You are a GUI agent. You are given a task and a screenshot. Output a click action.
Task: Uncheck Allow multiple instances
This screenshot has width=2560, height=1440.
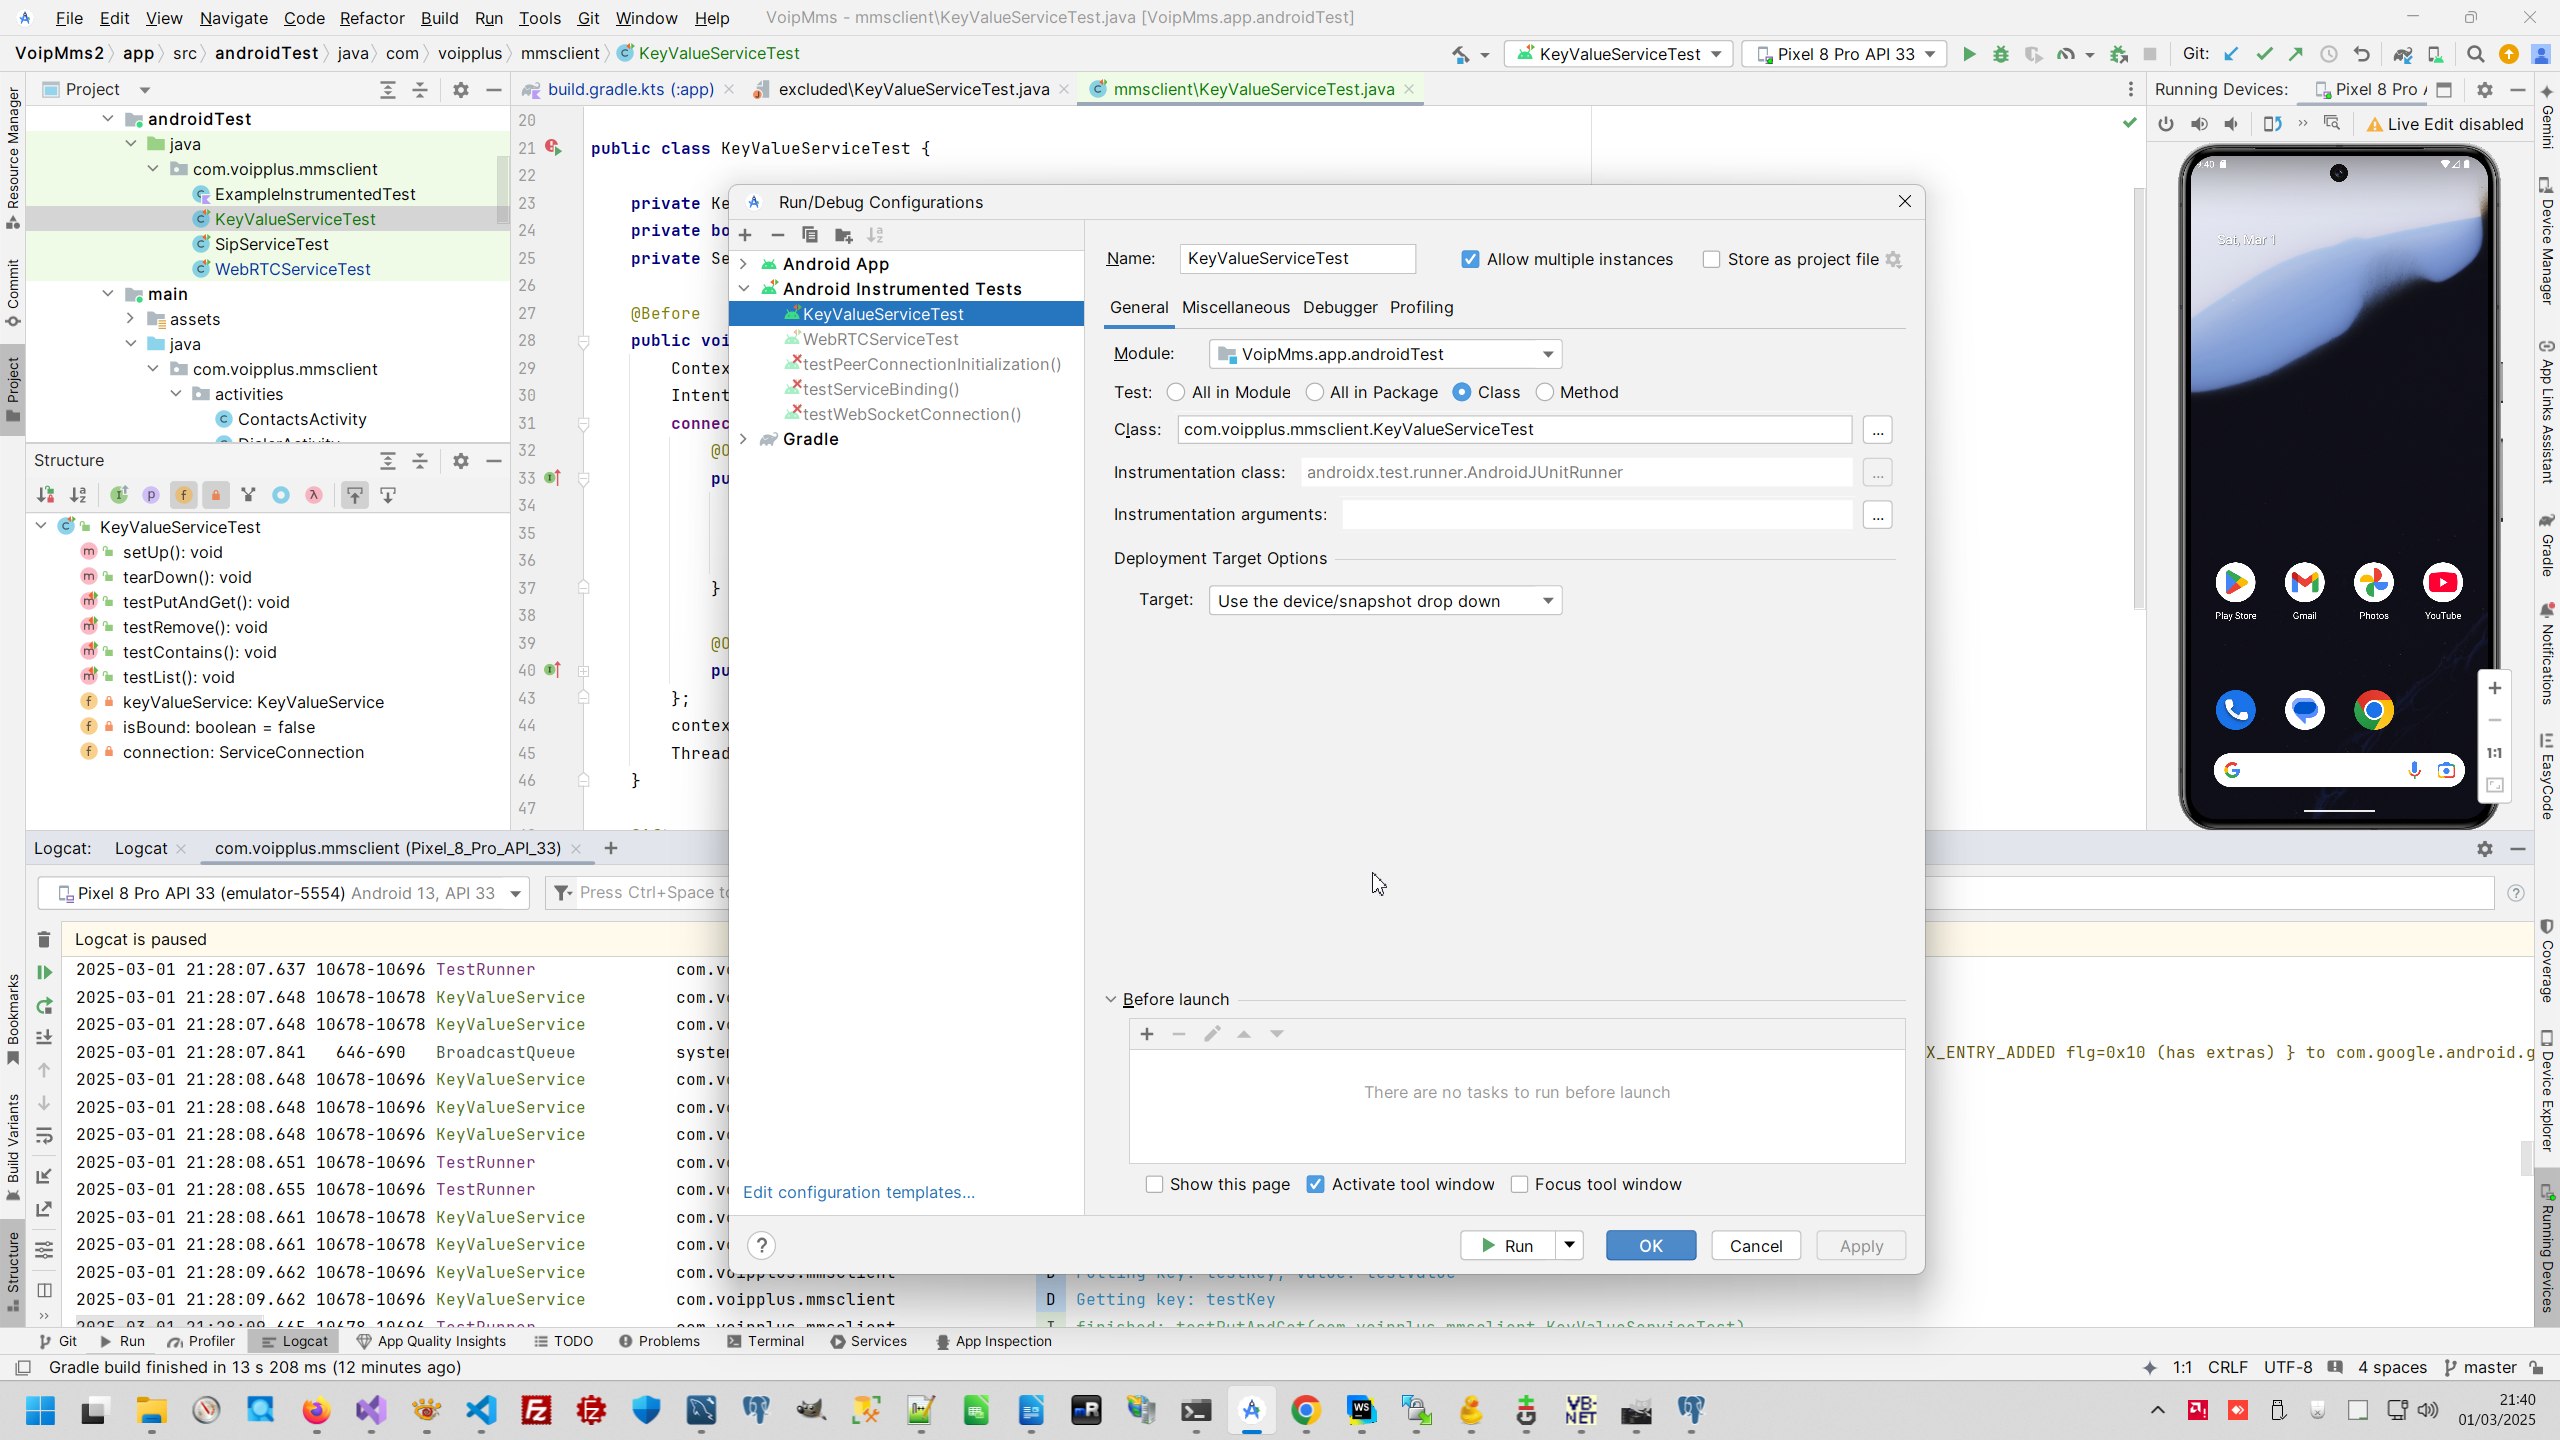pos(1470,259)
